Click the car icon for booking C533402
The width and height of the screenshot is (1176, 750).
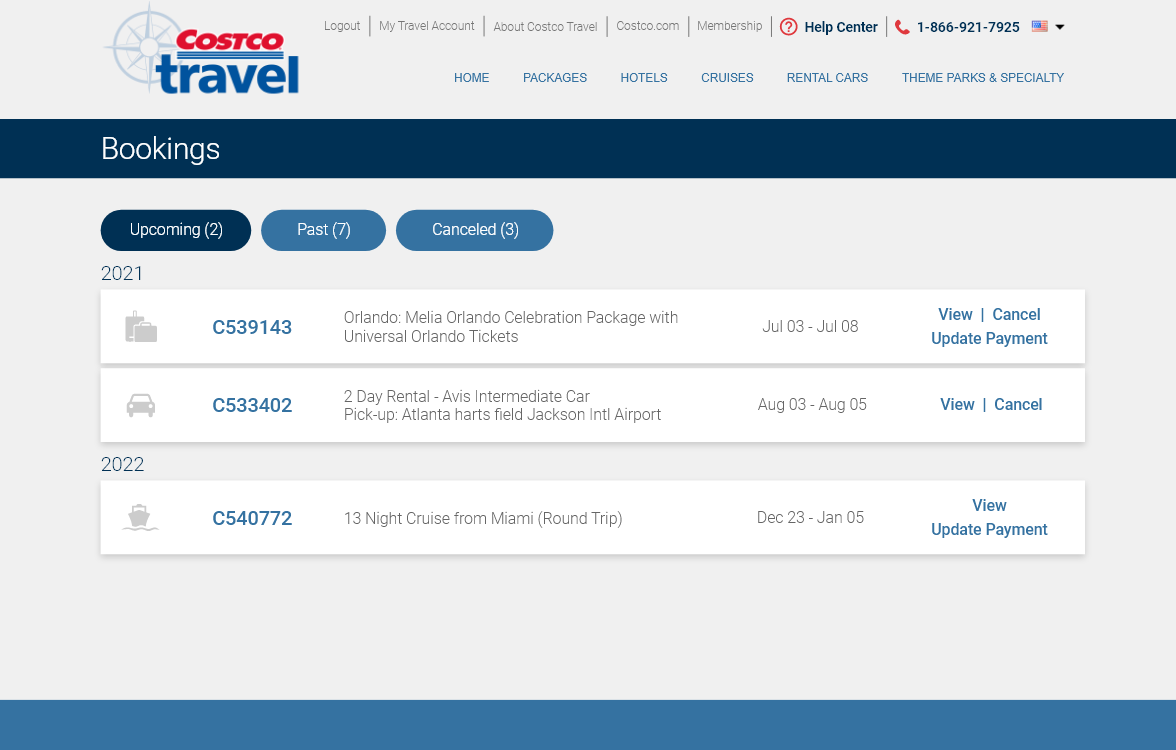pos(141,405)
